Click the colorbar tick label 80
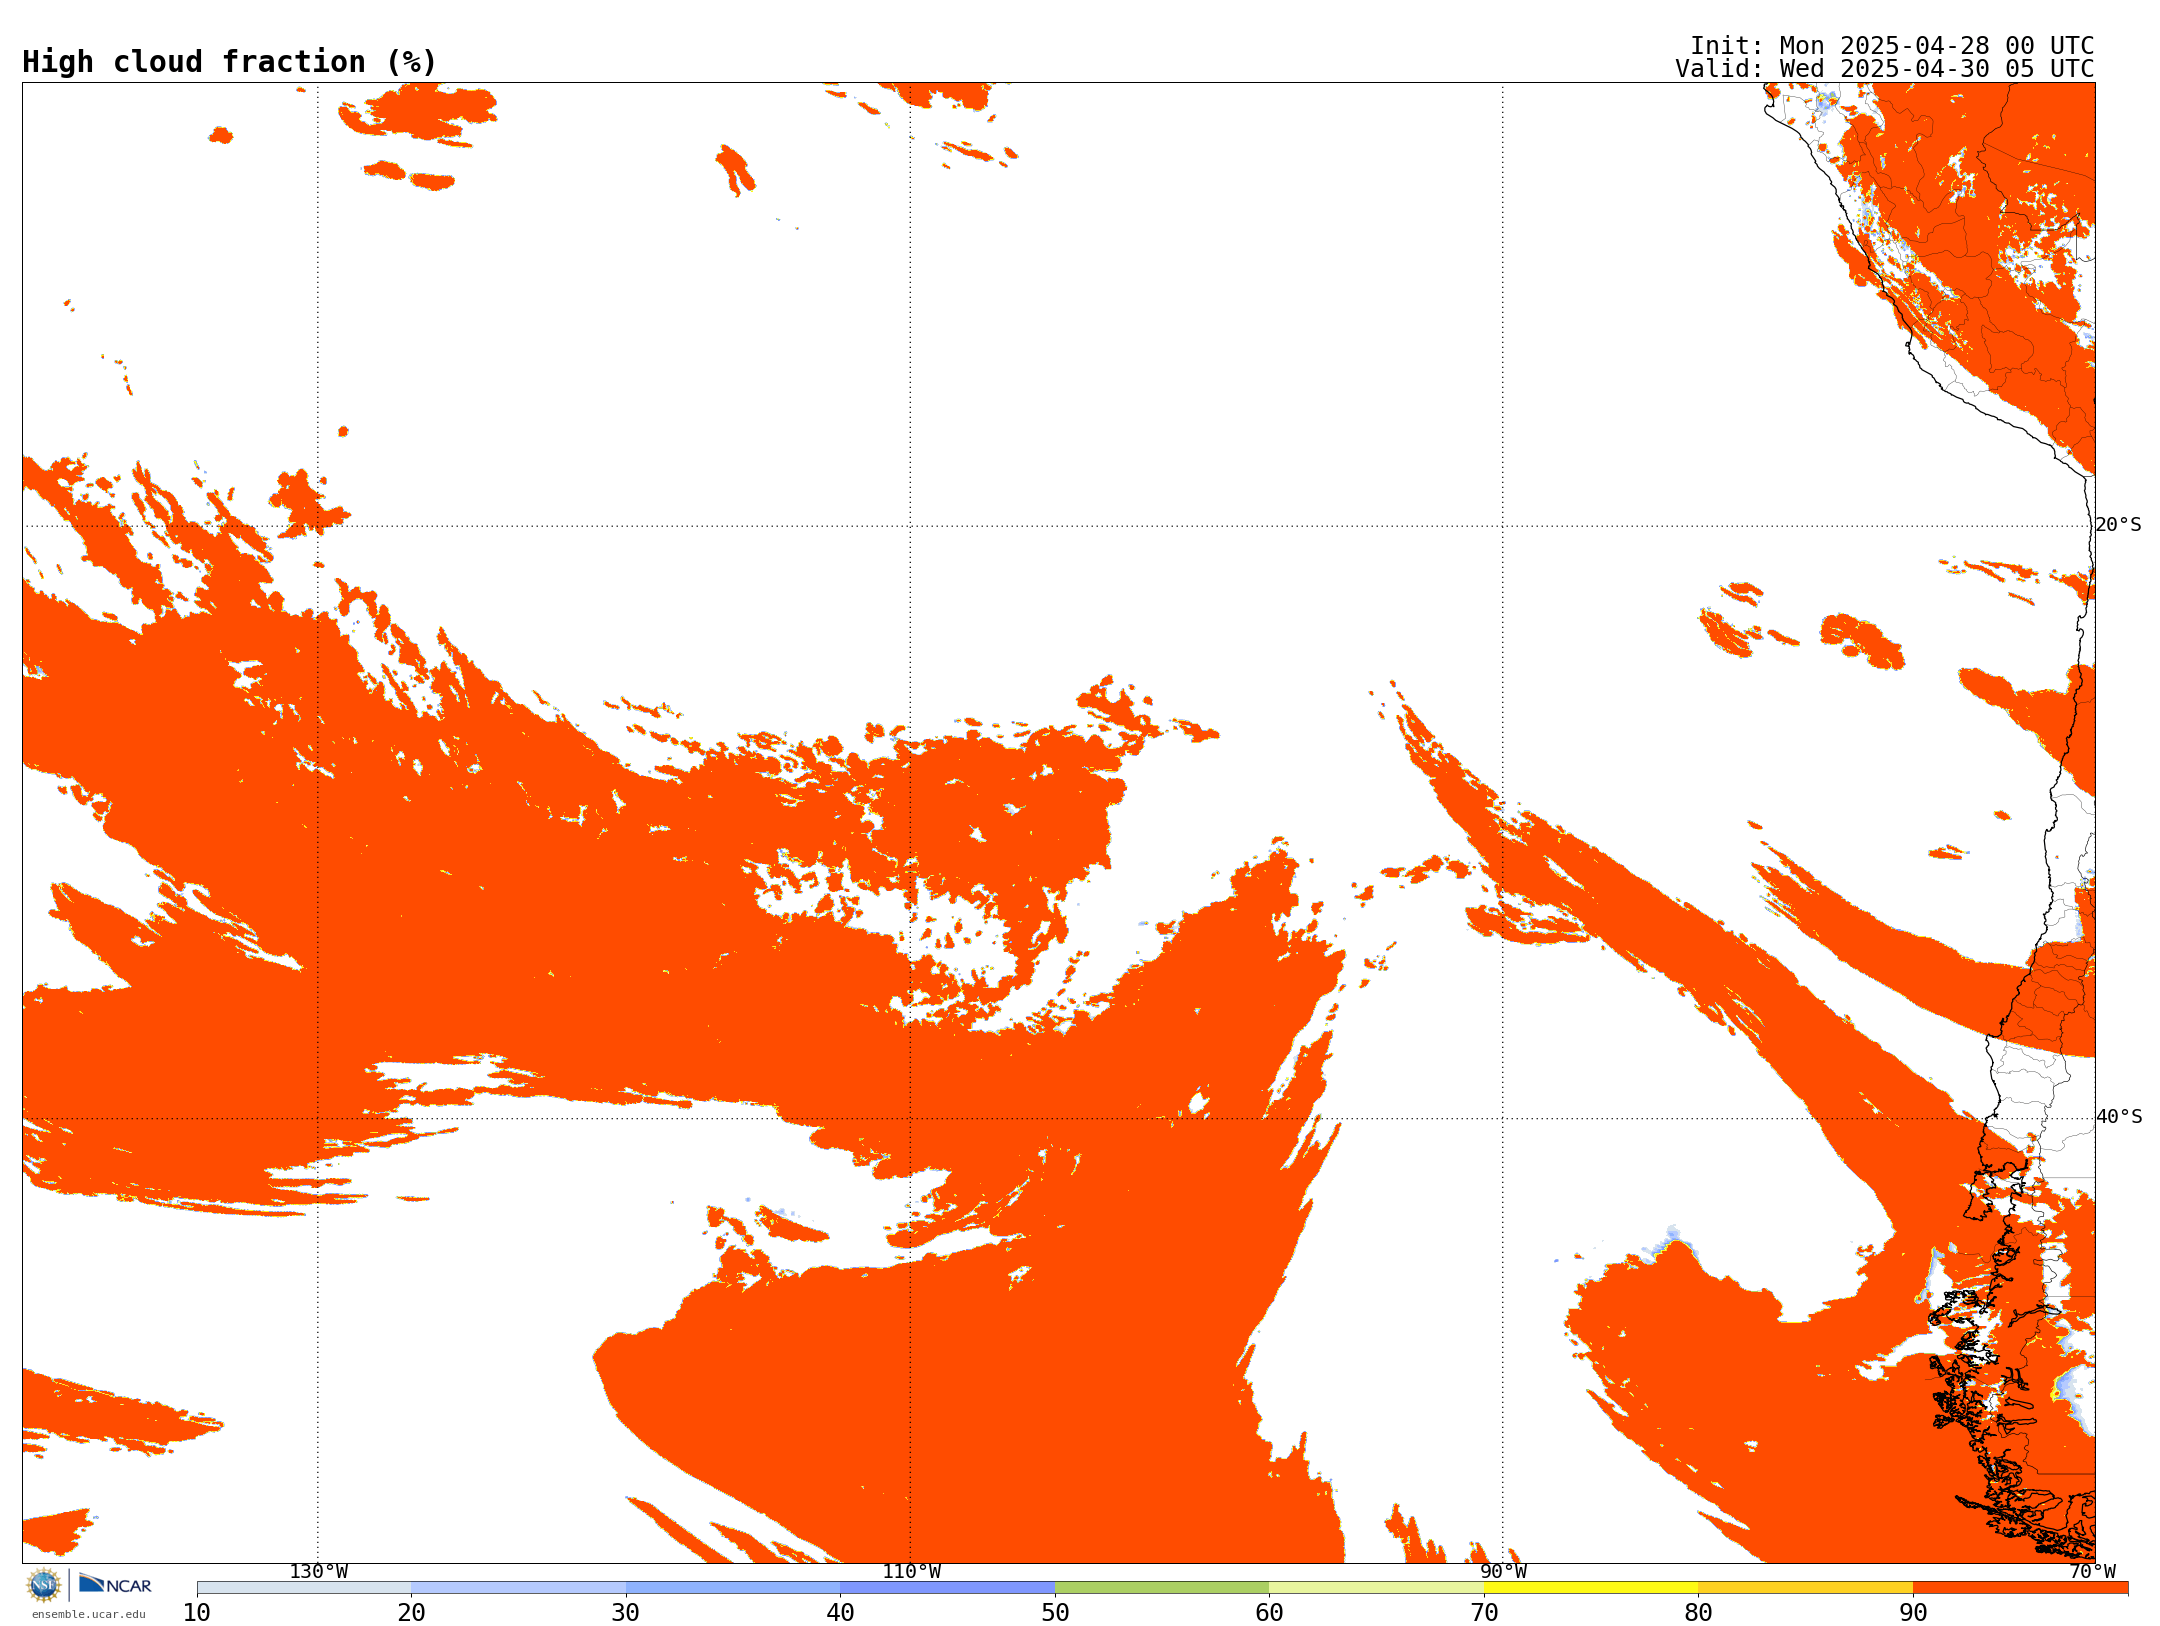This screenshot has height=1626, width=2160. (1698, 1613)
